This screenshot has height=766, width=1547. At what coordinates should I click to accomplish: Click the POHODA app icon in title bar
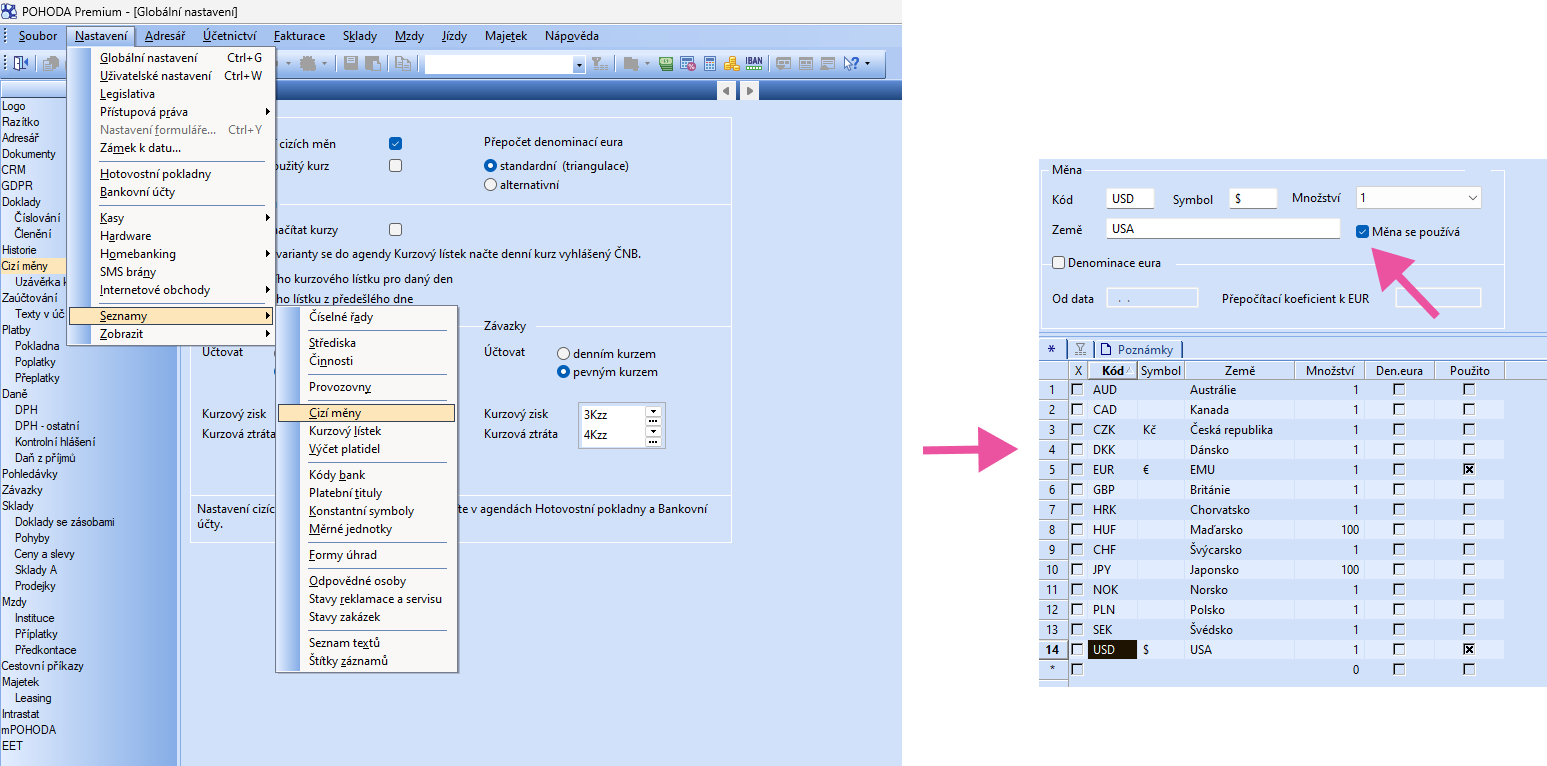10,11
